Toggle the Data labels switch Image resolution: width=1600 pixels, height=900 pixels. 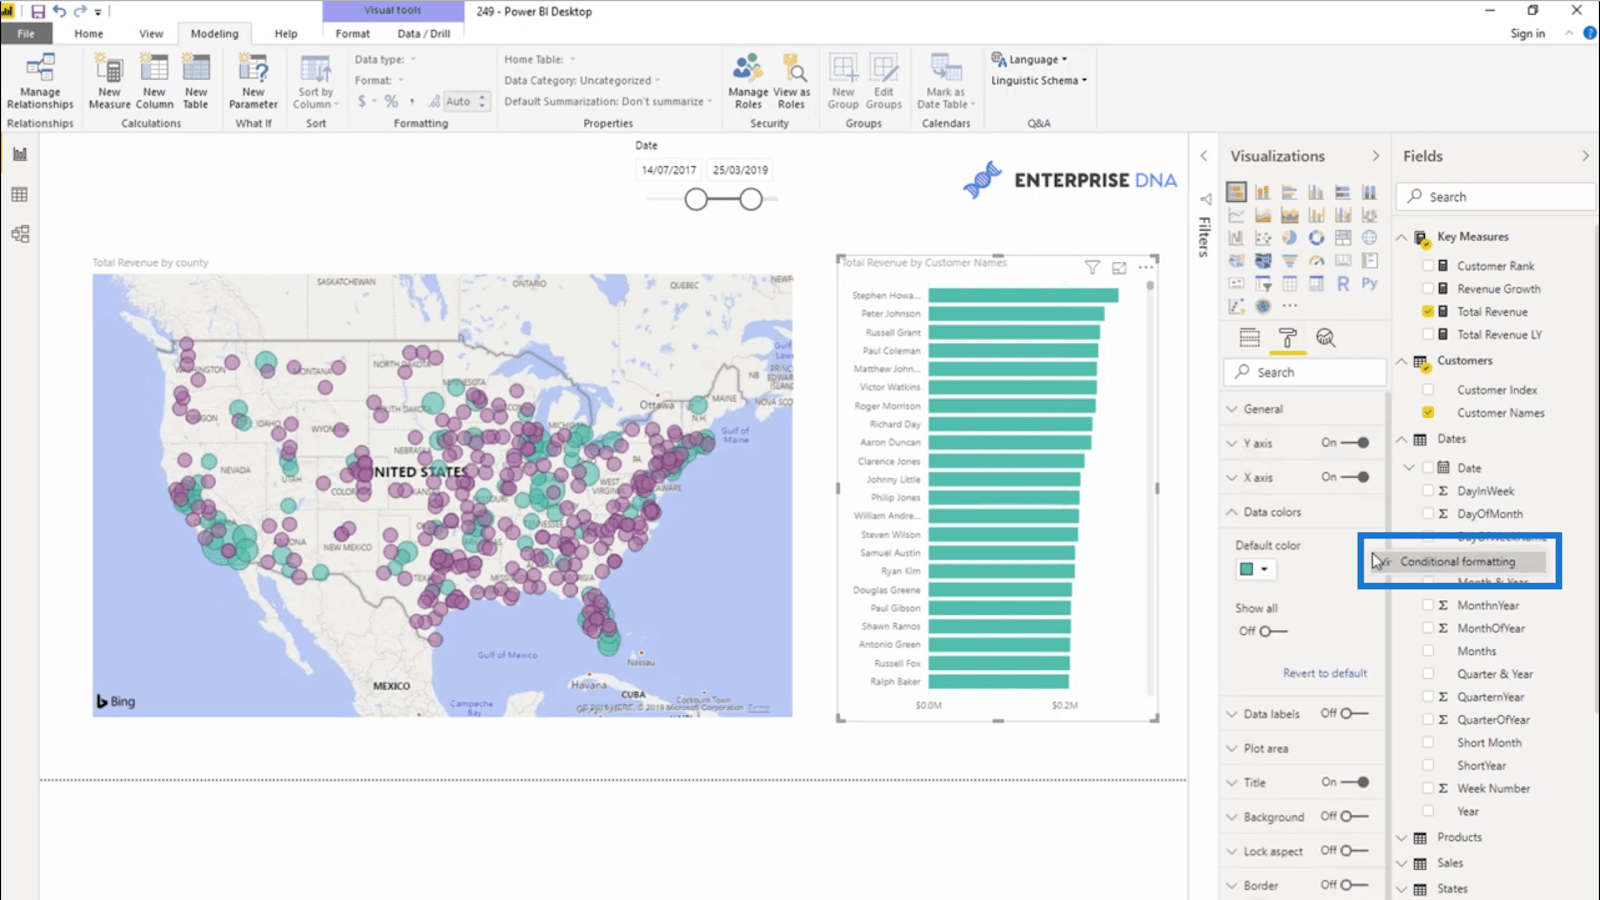(x=1354, y=713)
